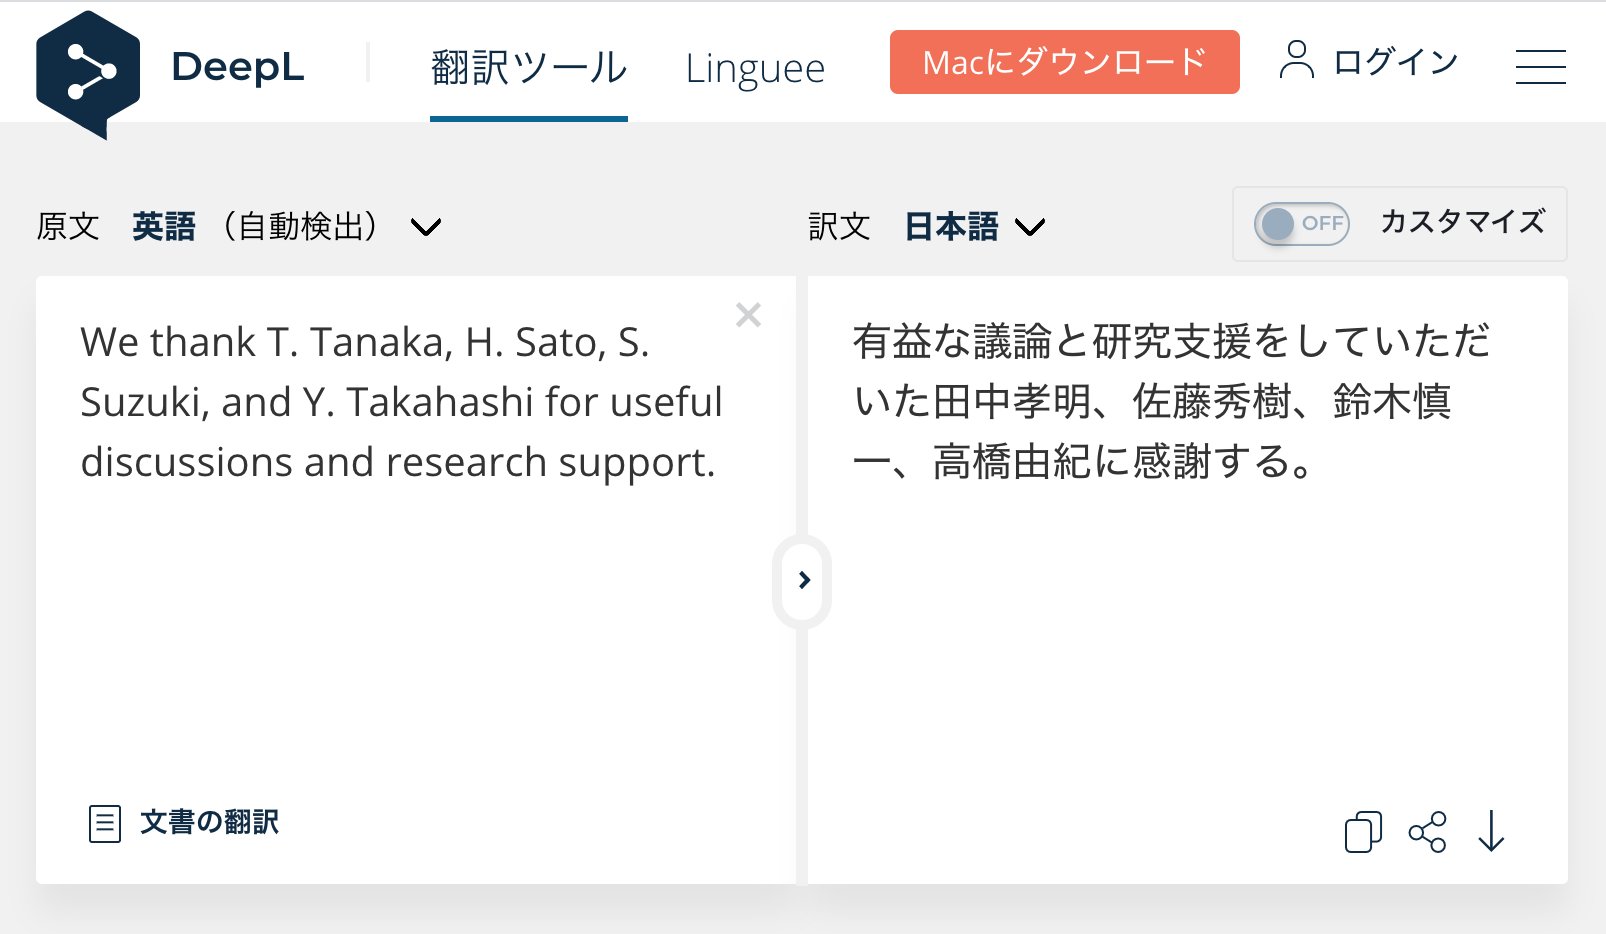Image resolution: width=1606 pixels, height=934 pixels.
Task: Click into the English source text area
Action: tap(415, 580)
